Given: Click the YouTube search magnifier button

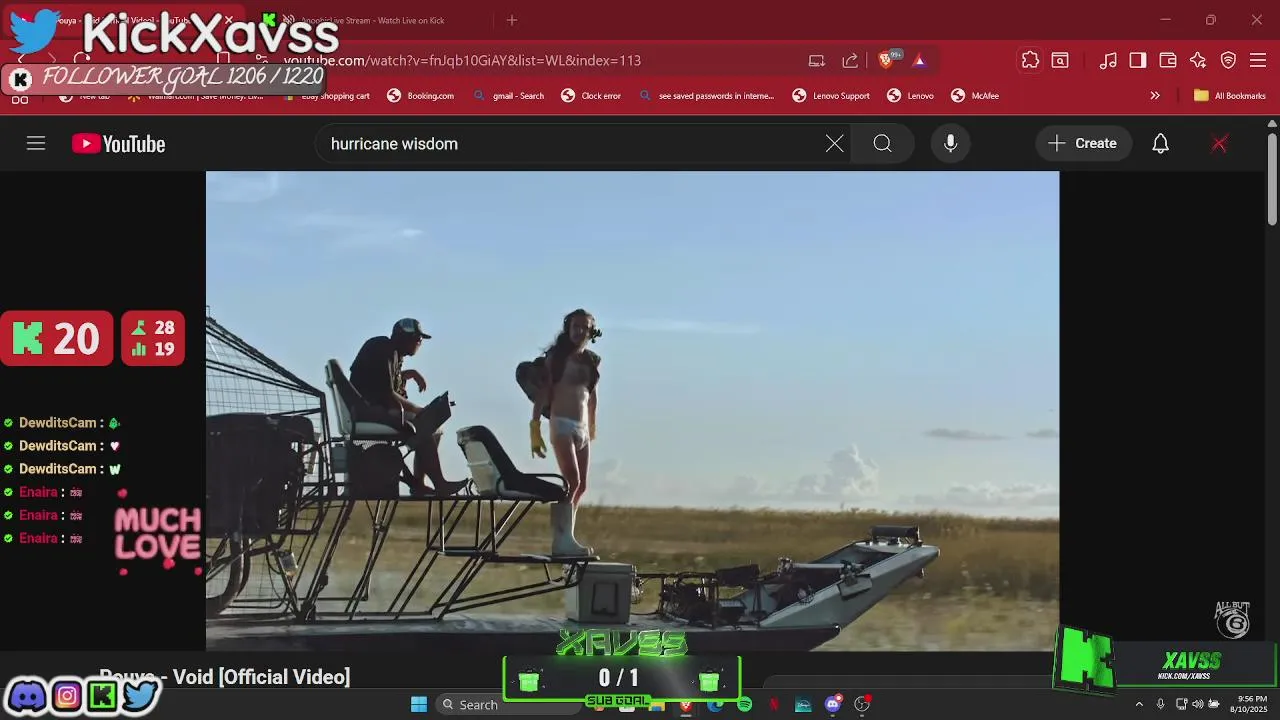Looking at the screenshot, I should [x=882, y=144].
